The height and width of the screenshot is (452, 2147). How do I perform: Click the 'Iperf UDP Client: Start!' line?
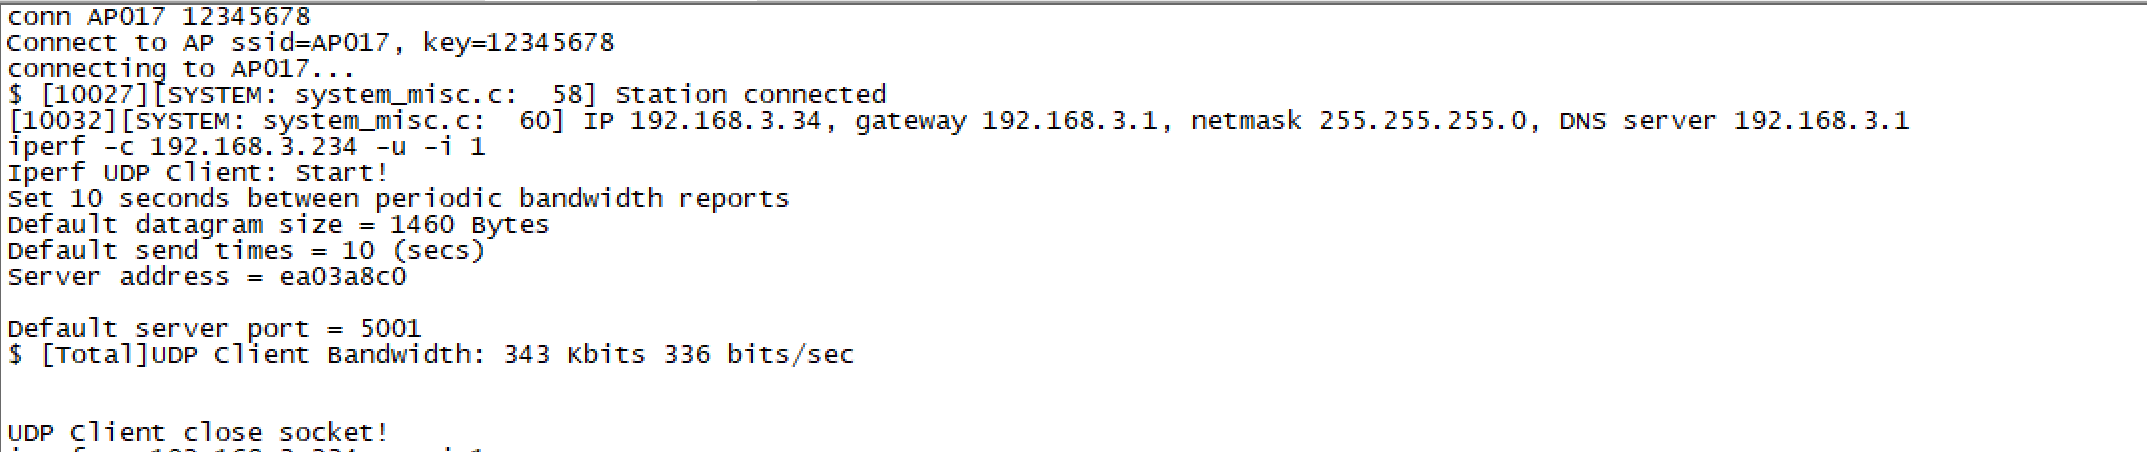(x=198, y=173)
